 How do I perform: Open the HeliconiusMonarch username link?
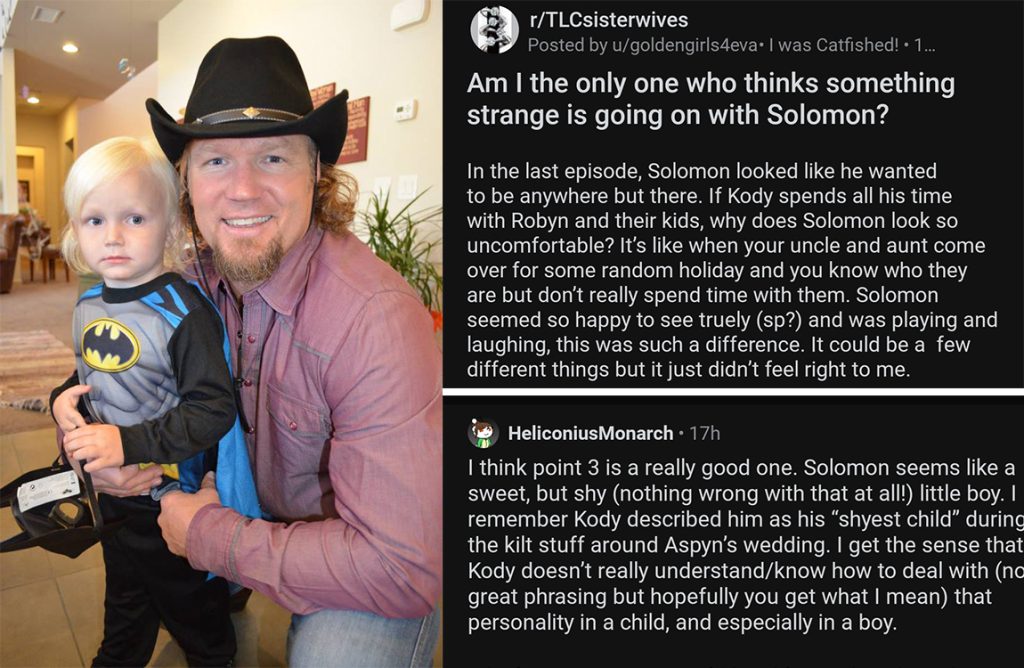[590, 433]
